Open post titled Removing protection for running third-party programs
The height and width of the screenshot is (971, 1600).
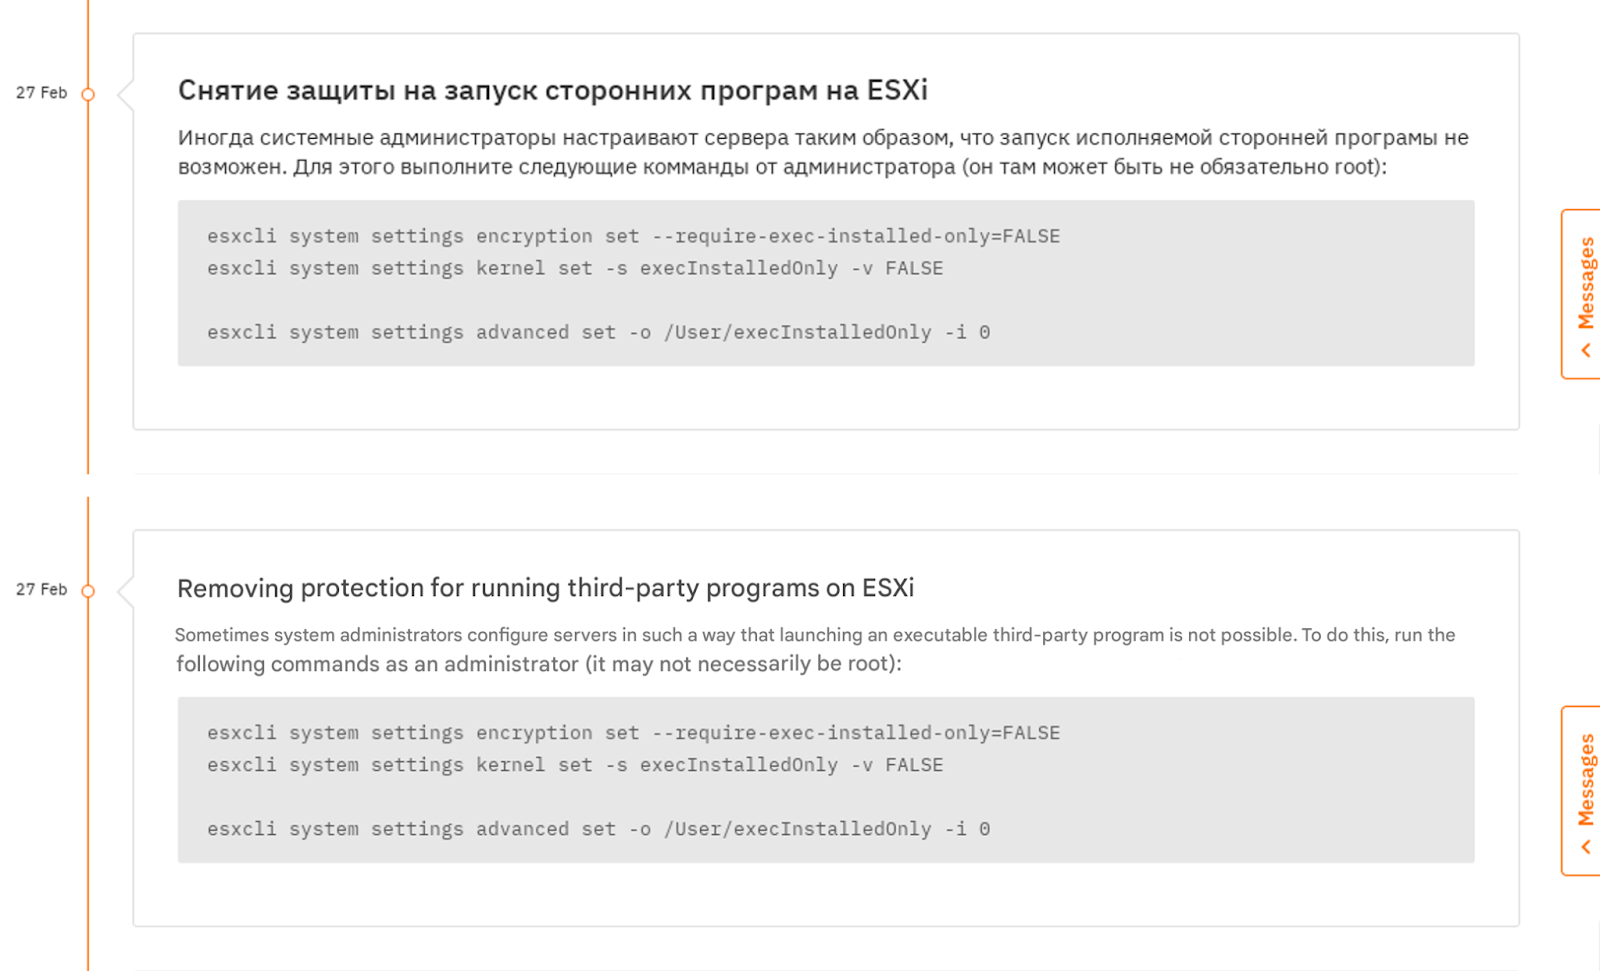545,588
